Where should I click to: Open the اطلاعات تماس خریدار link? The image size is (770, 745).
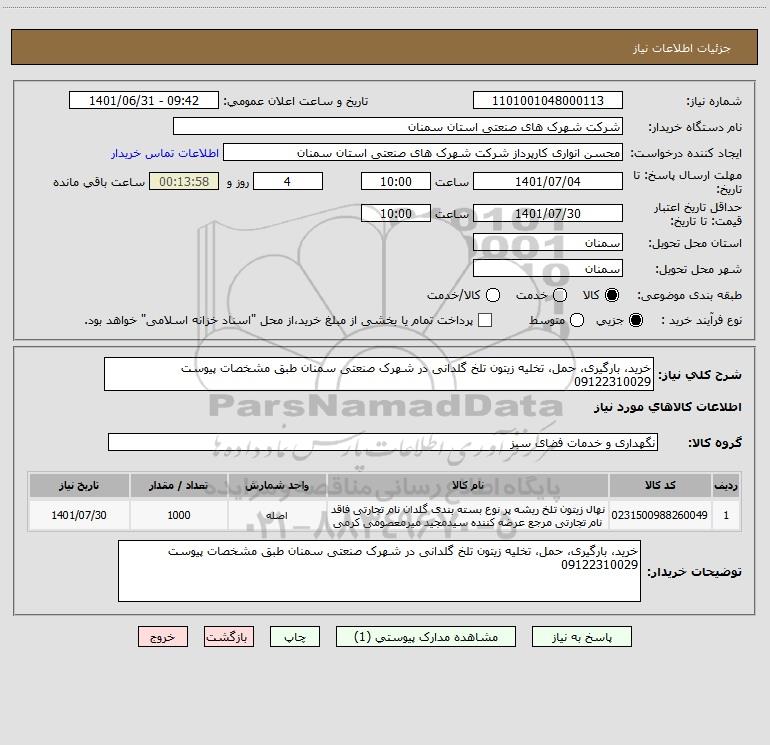(x=165, y=153)
